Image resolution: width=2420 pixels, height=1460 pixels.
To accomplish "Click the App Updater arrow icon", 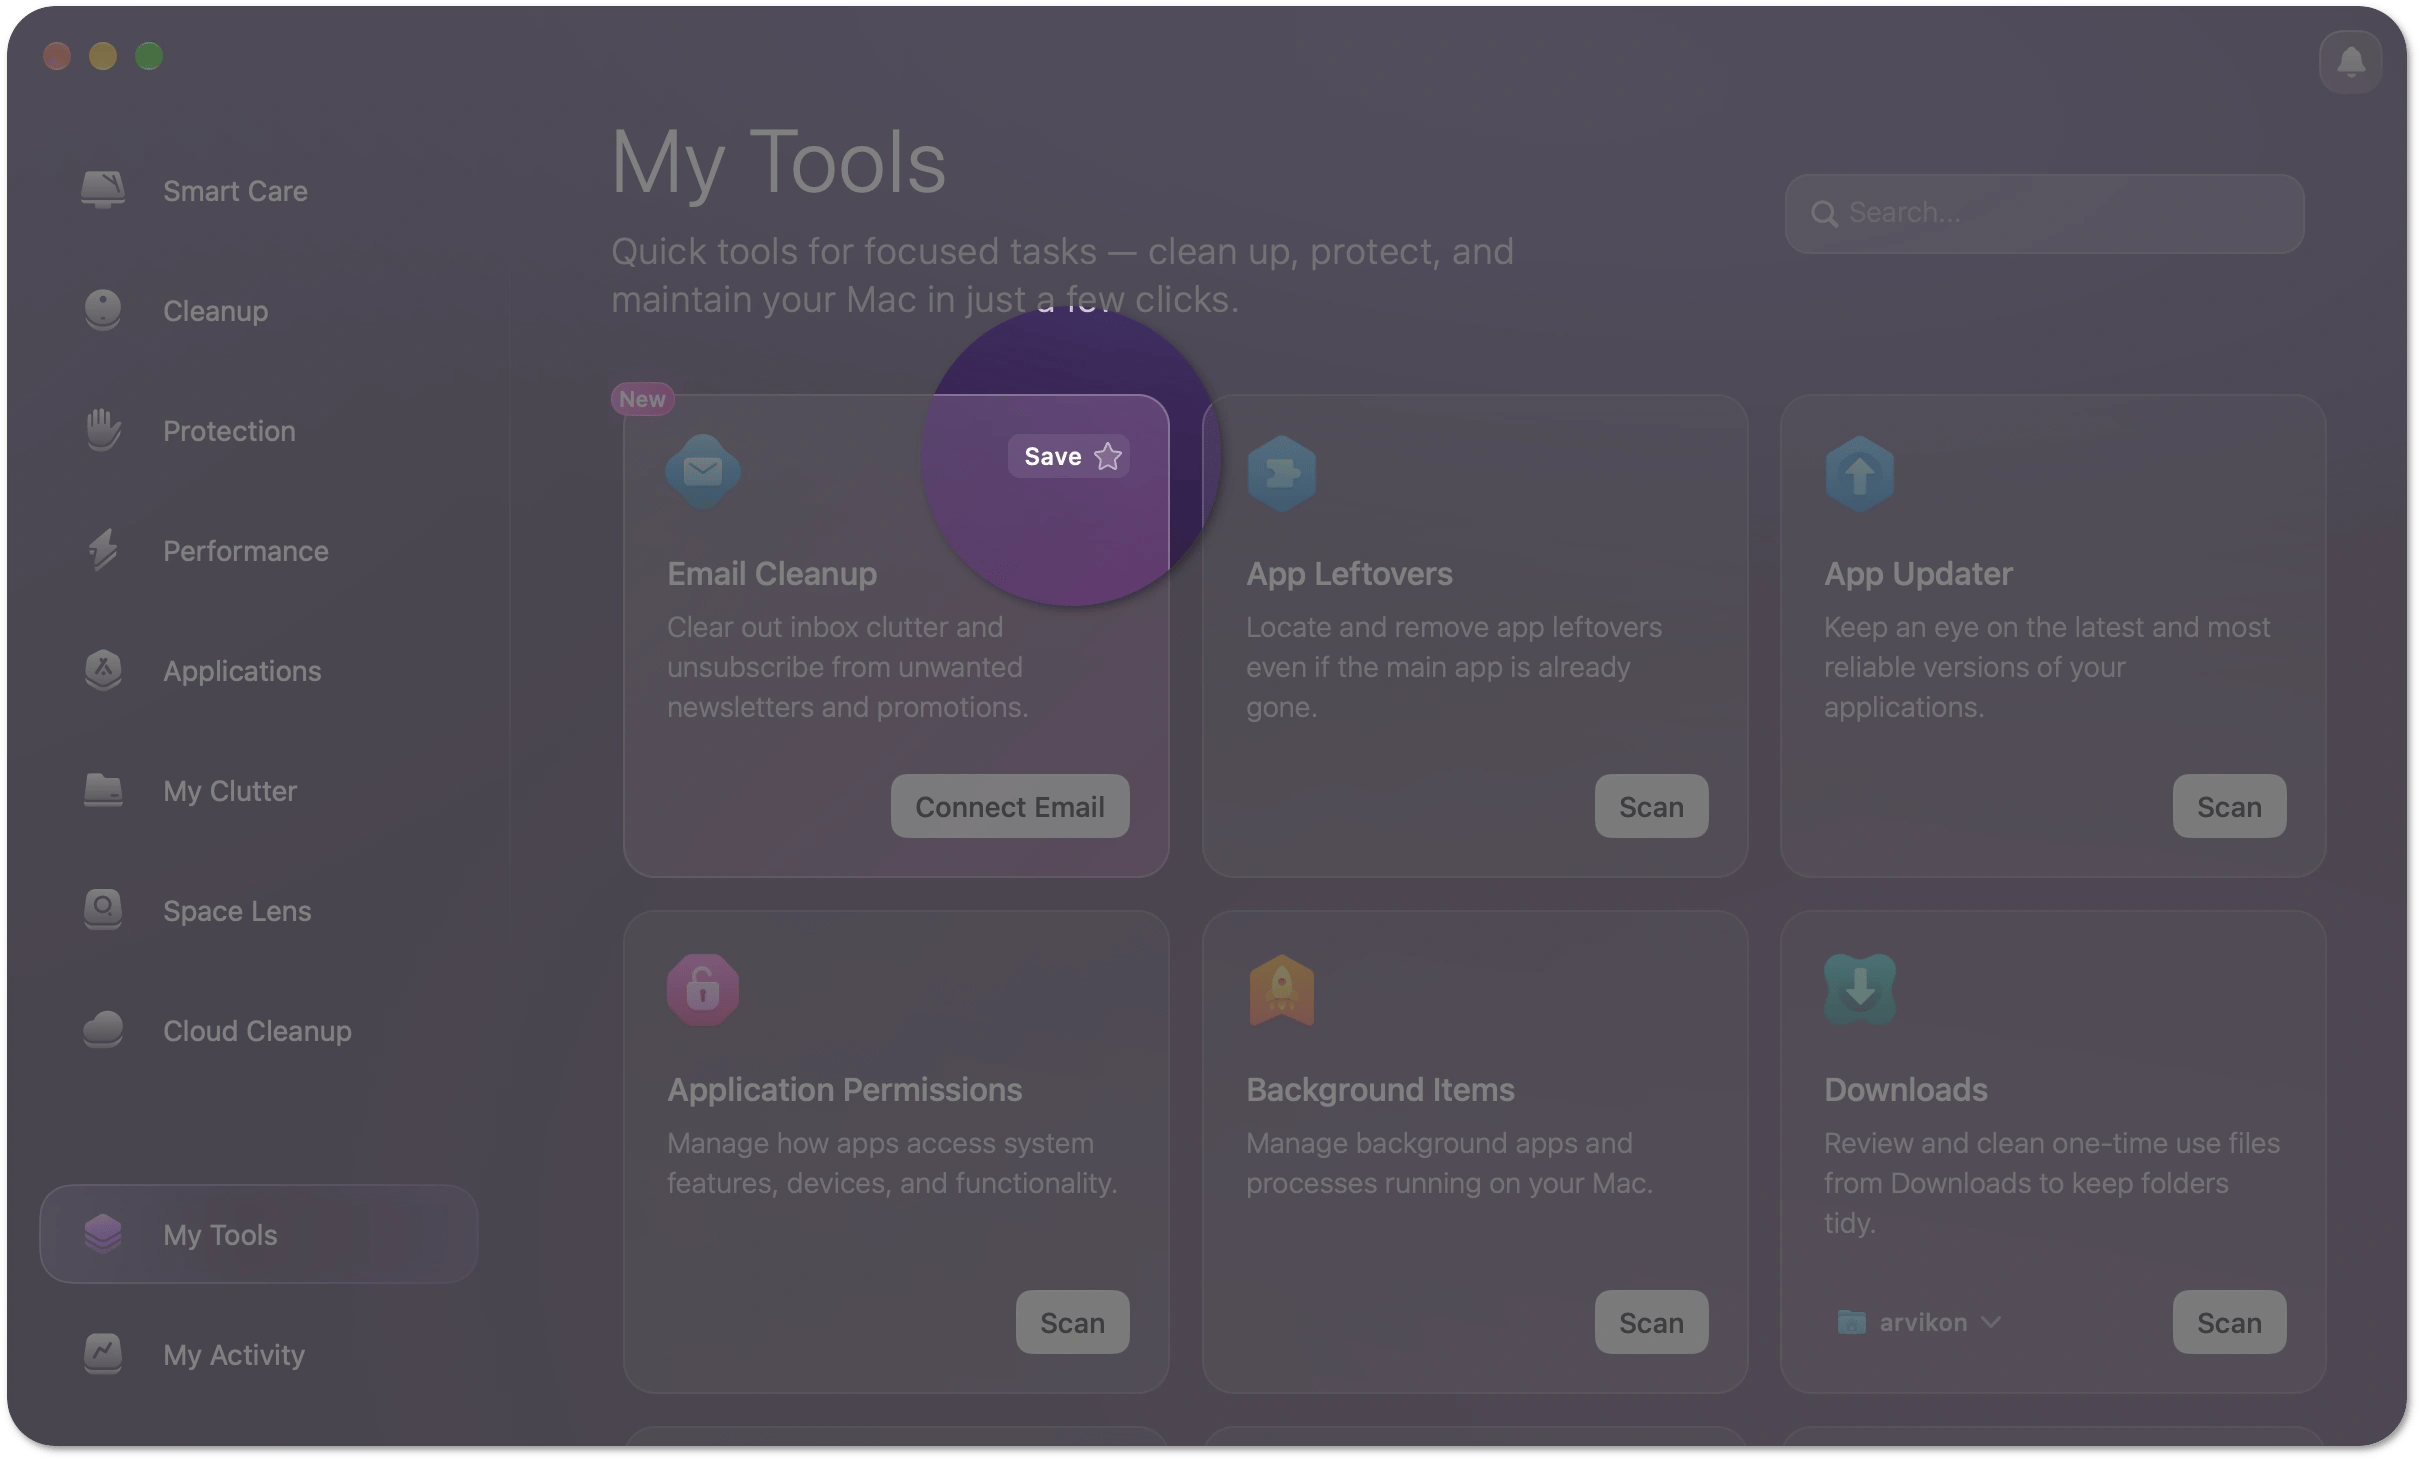I will pos(1859,473).
